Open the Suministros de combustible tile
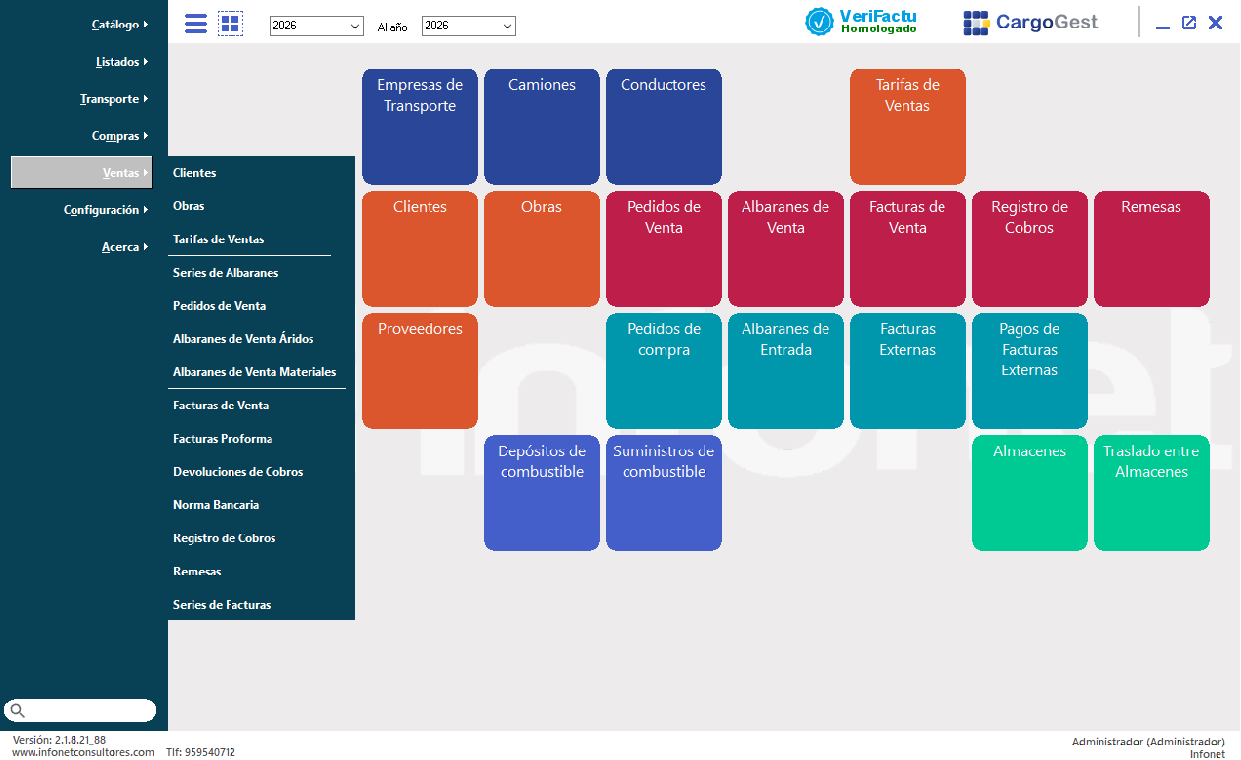The height and width of the screenshot is (760, 1241). 664,493
